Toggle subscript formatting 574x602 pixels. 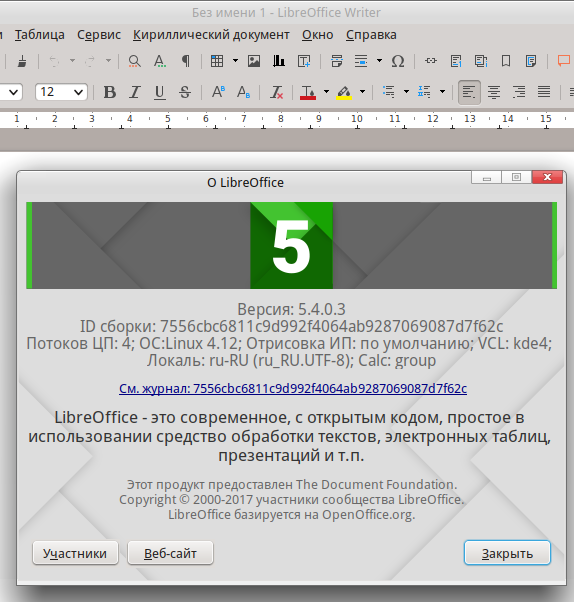[243, 92]
